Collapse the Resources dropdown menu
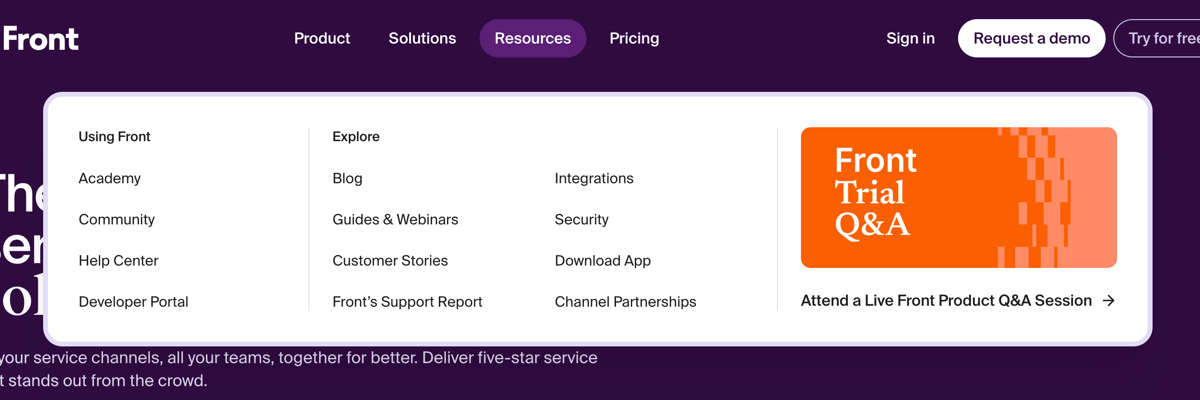The image size is (1200, 400). 532,39
